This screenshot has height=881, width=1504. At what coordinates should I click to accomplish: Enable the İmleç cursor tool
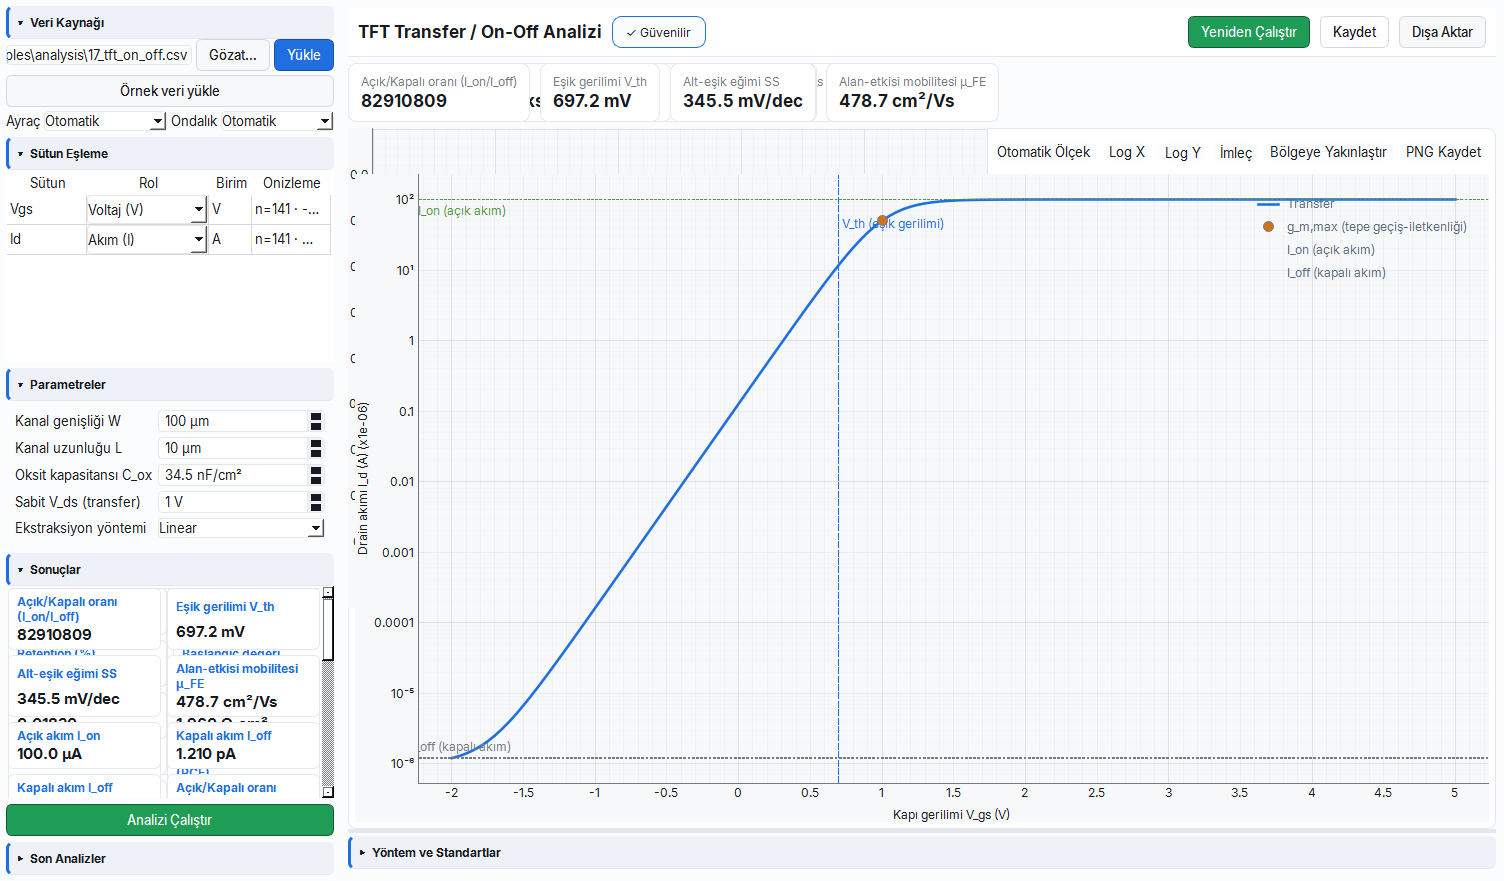(1236, 152)
